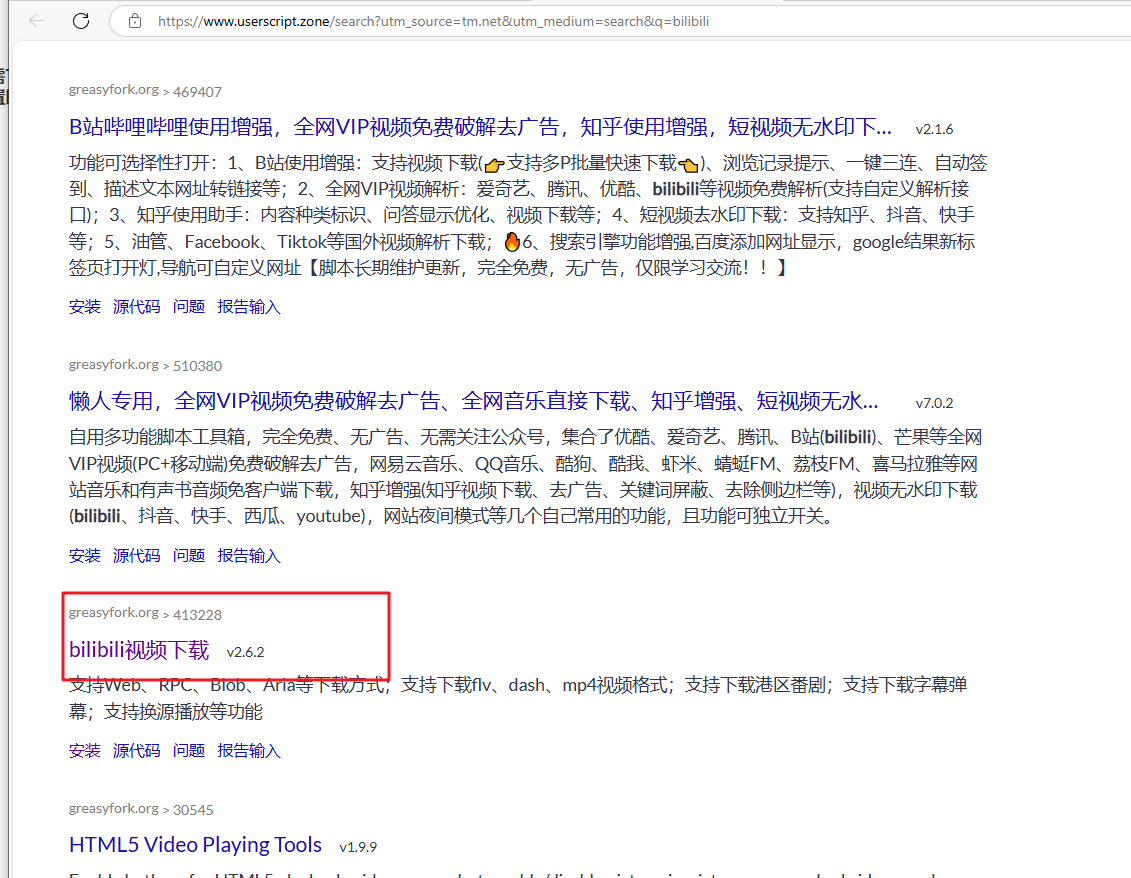
Task: Click the v2.1.6 version label
Action: pyautogui.click(x=934, y=129)
